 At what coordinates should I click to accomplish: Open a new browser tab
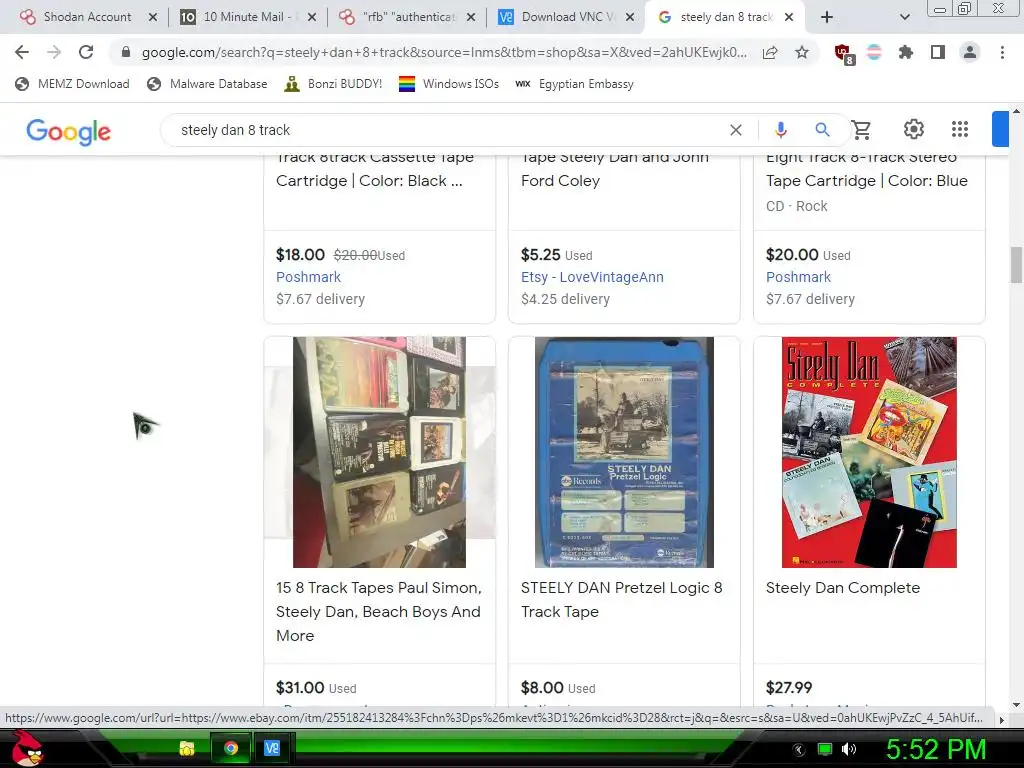click(827, 17)
